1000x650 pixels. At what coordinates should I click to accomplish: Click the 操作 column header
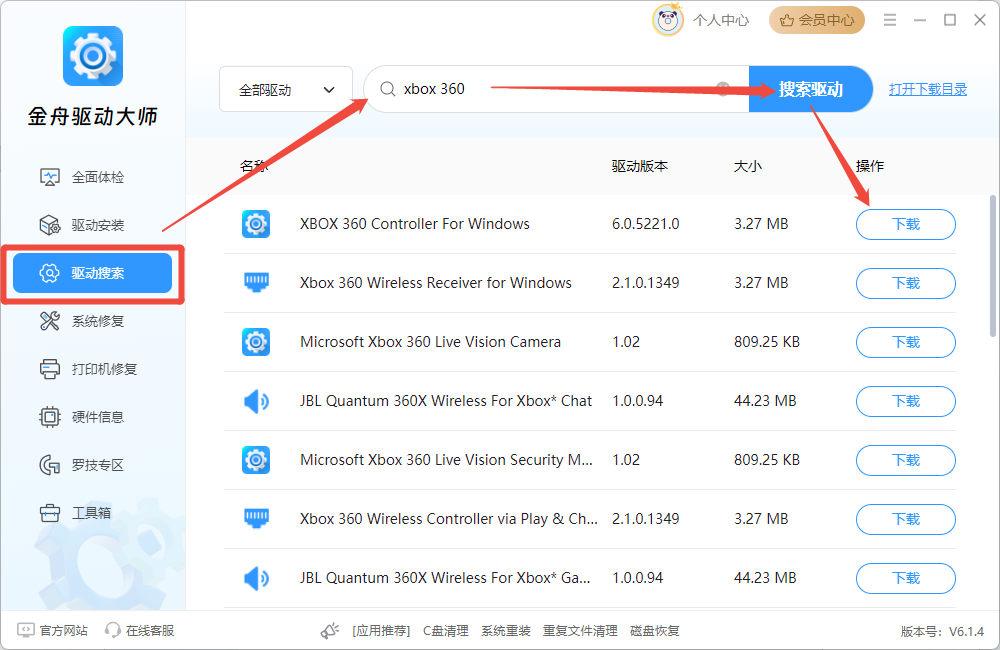pyautogui.click(x=869, y=166)
